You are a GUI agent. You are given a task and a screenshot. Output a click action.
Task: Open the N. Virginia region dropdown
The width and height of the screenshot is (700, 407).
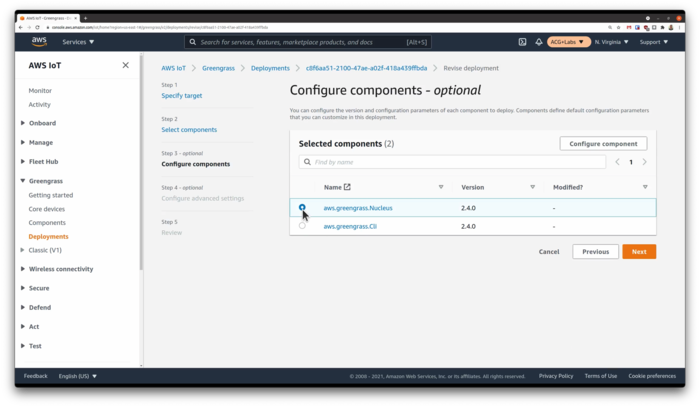(611, 42)
